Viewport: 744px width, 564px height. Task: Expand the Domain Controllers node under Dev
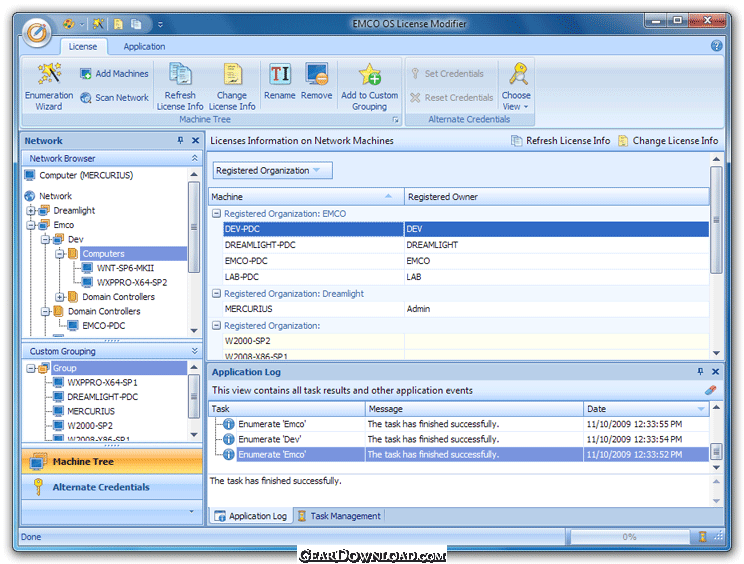click(x=60, y=297)
